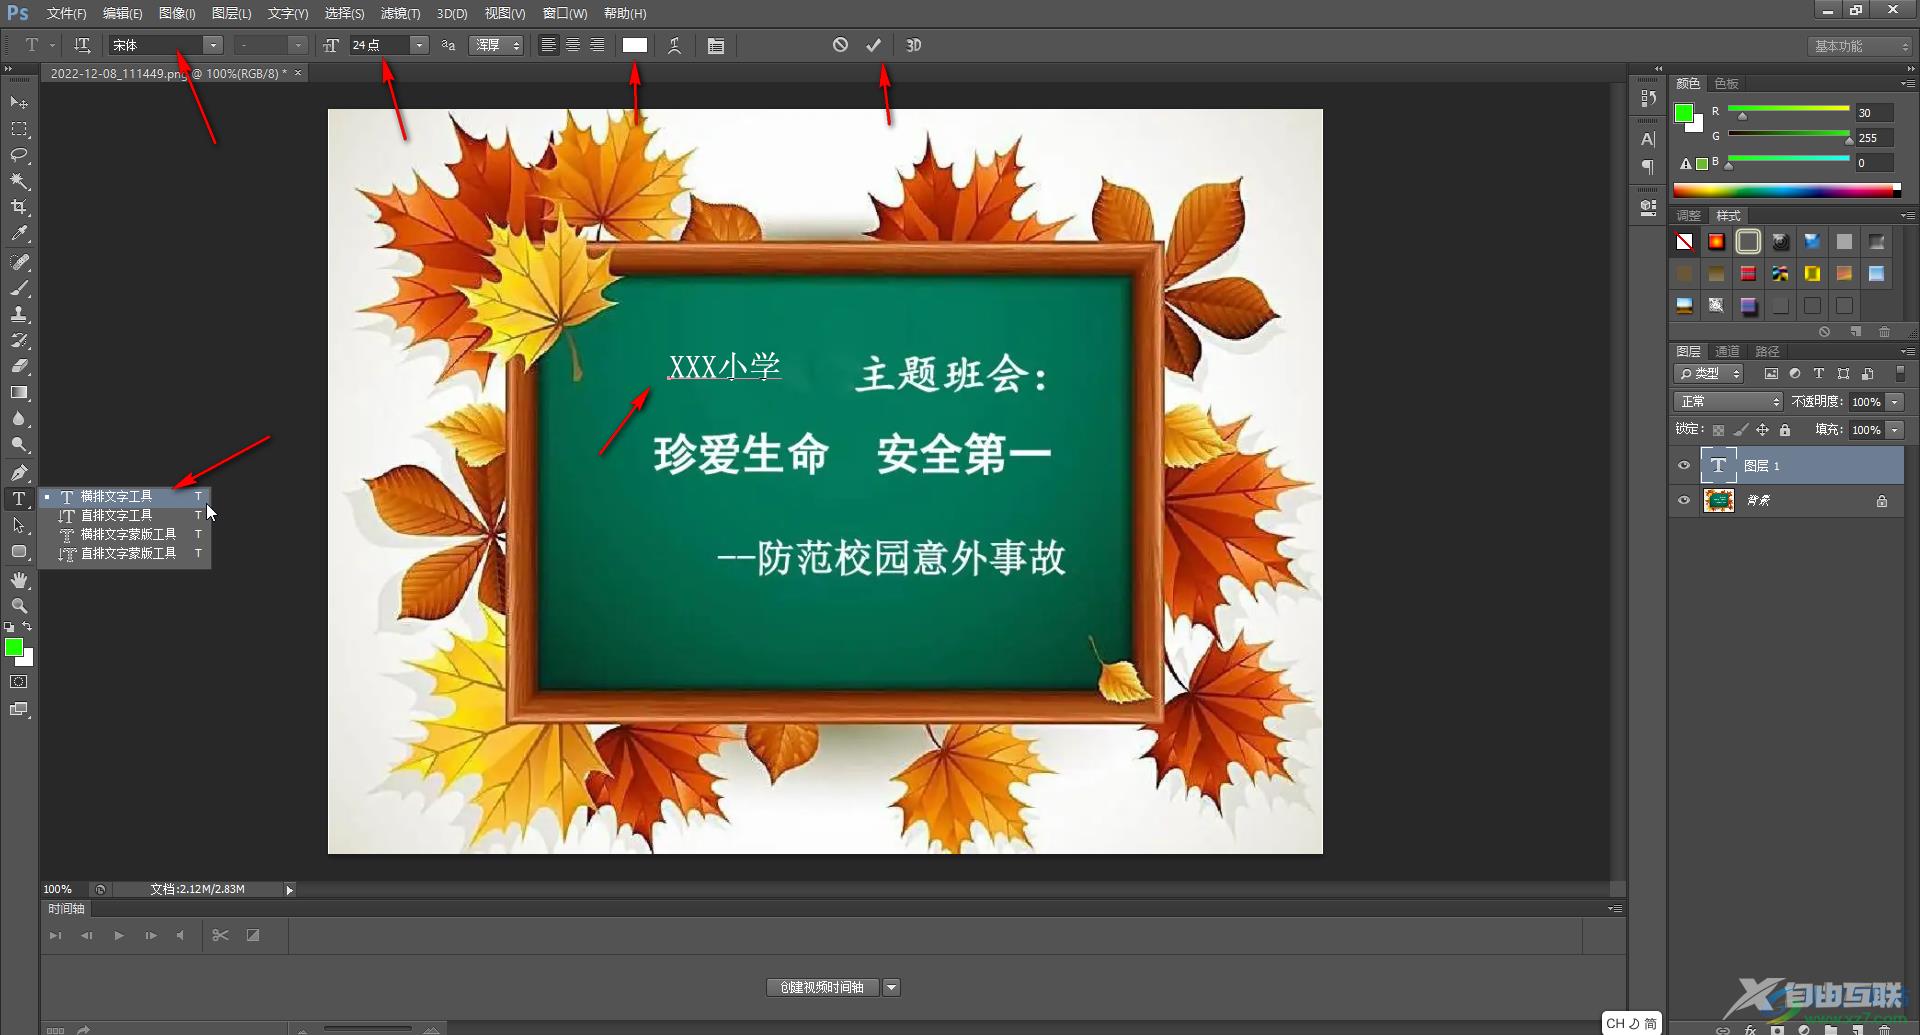Commit current text edits with checkmark
This screenshot has height=1035, width=1920.
tap(874, 45)
